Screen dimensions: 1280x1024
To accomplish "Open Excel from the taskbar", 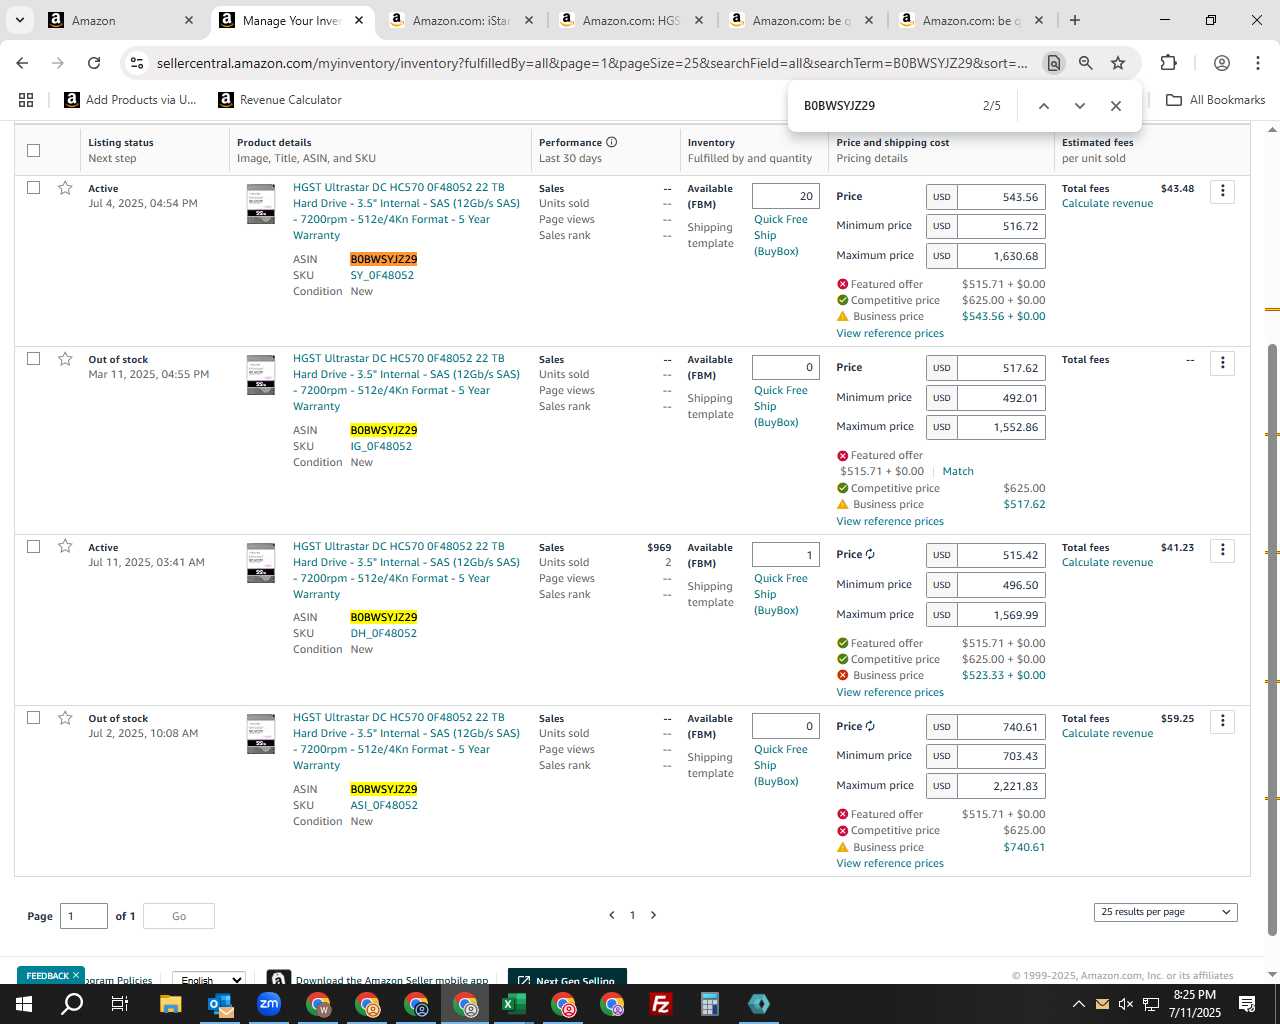I will coord(513,1004).
